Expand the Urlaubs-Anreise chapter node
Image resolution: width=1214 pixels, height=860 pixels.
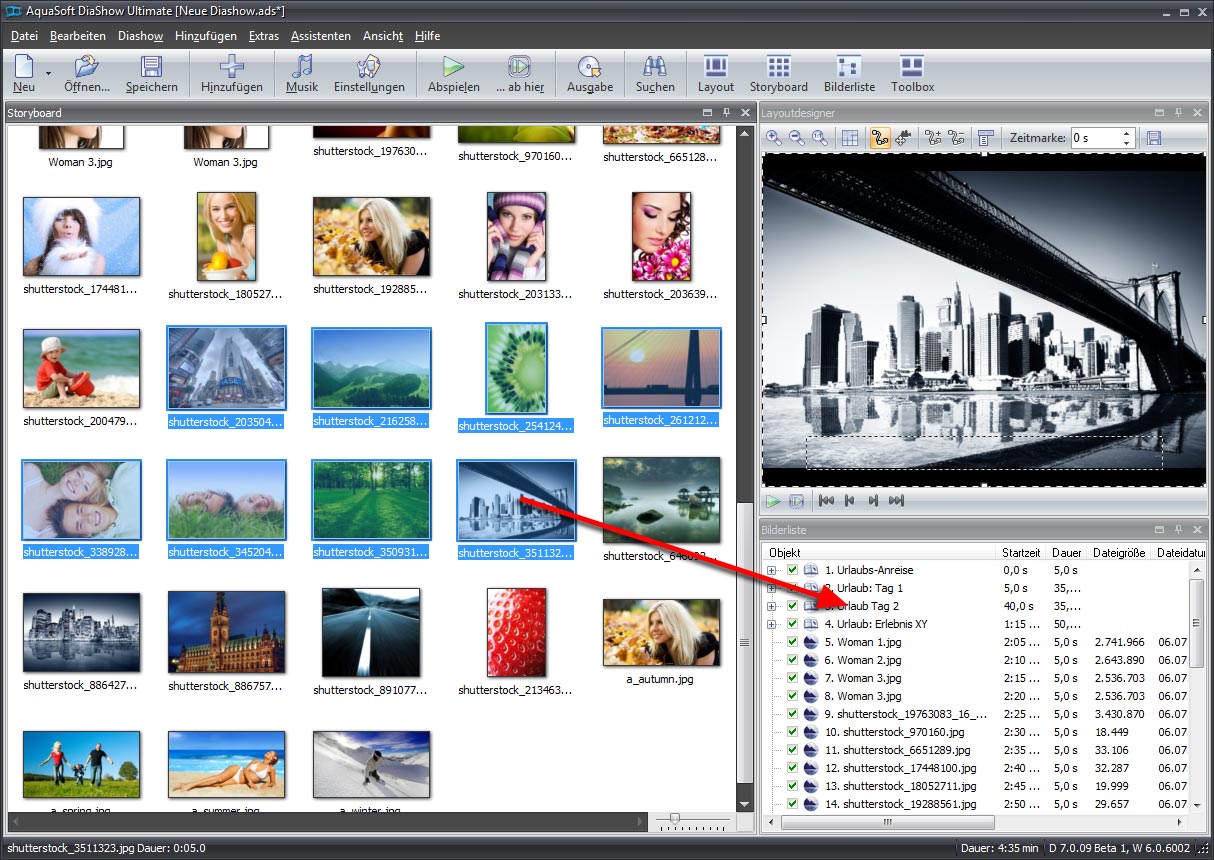(x=771, y=570)
